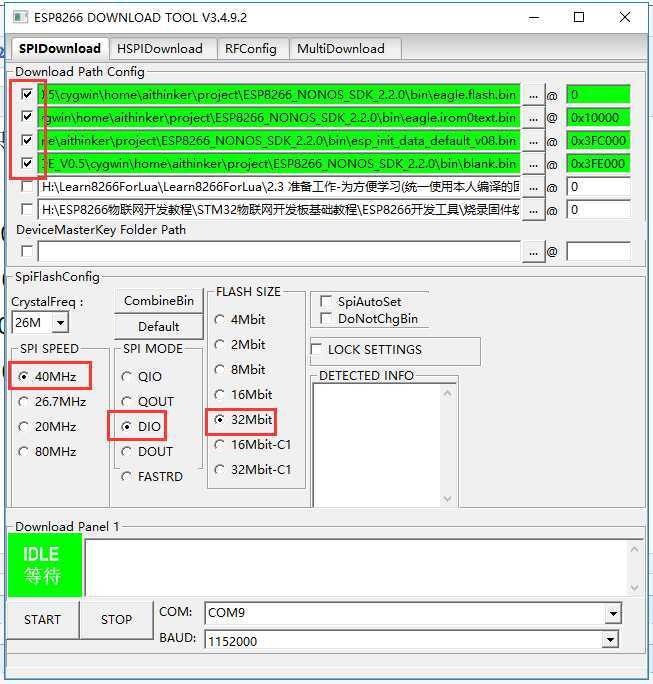Click Download Panel log scroll down arrow
The height and width of the screenshot is (684, 653).
point(634,588)
